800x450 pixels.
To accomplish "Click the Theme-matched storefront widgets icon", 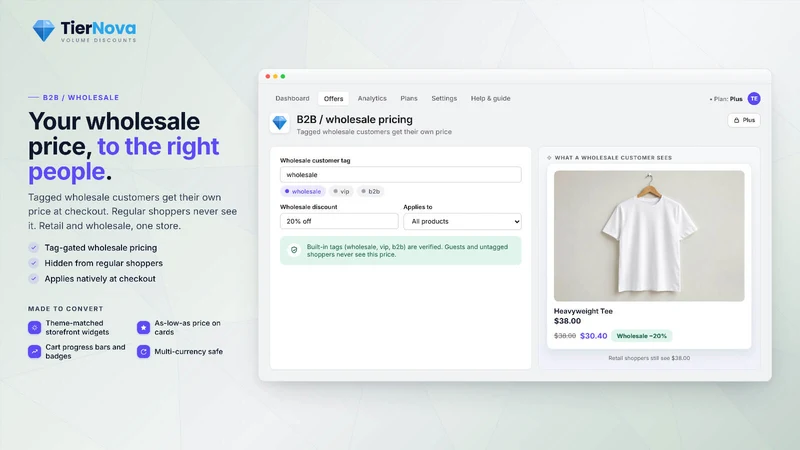I will 34,328.
